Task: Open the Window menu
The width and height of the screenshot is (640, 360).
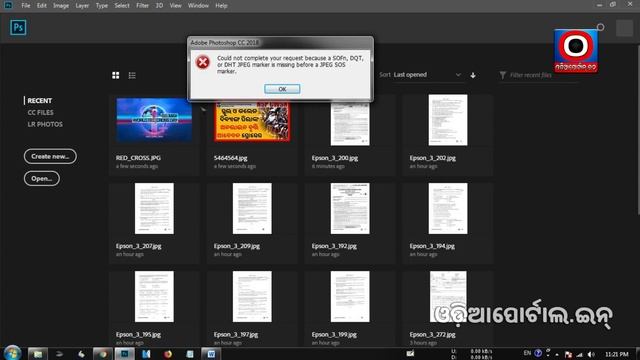Action: [x=198, y=6]
